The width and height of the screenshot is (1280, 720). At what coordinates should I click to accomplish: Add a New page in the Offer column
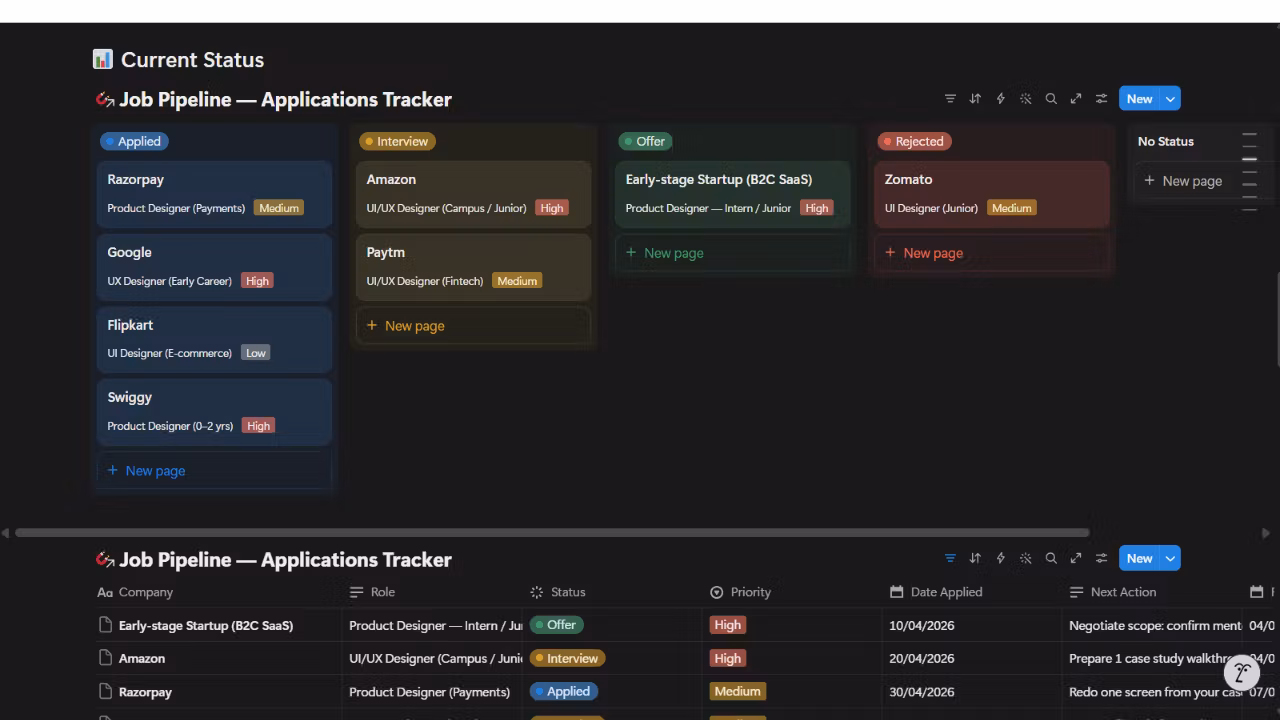click(732, 253)
